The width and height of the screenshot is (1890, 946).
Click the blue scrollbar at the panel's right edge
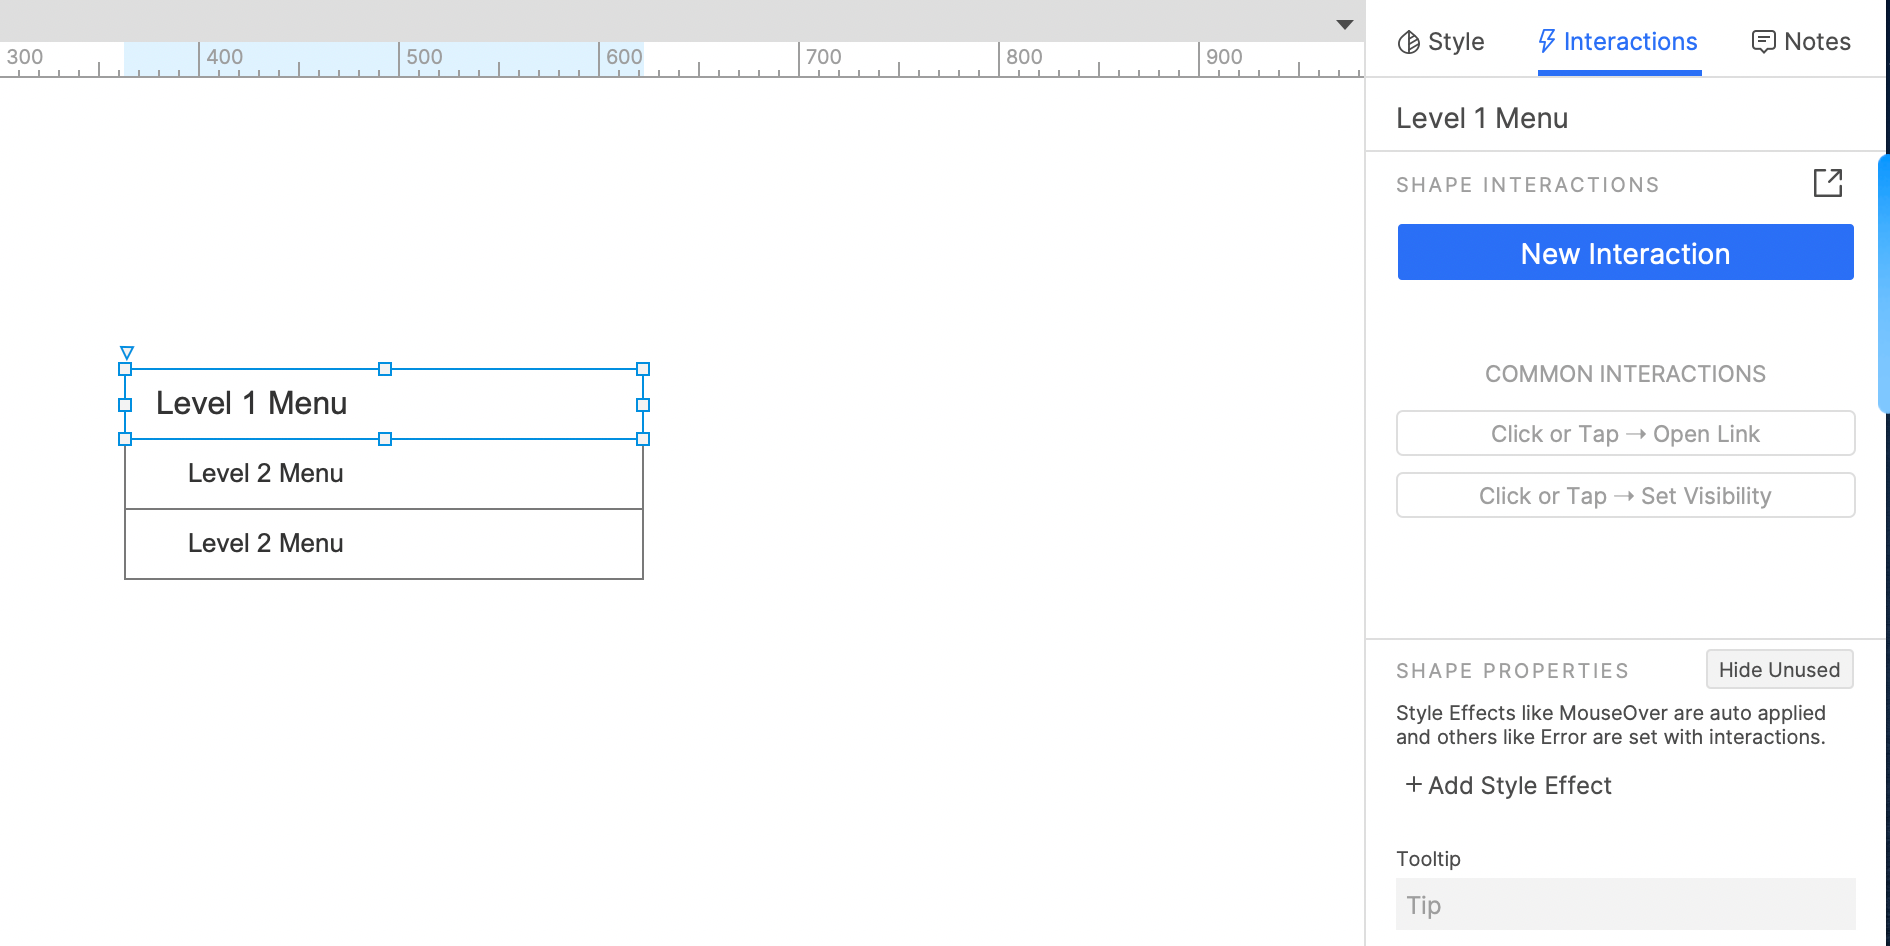pos(1884,284)
